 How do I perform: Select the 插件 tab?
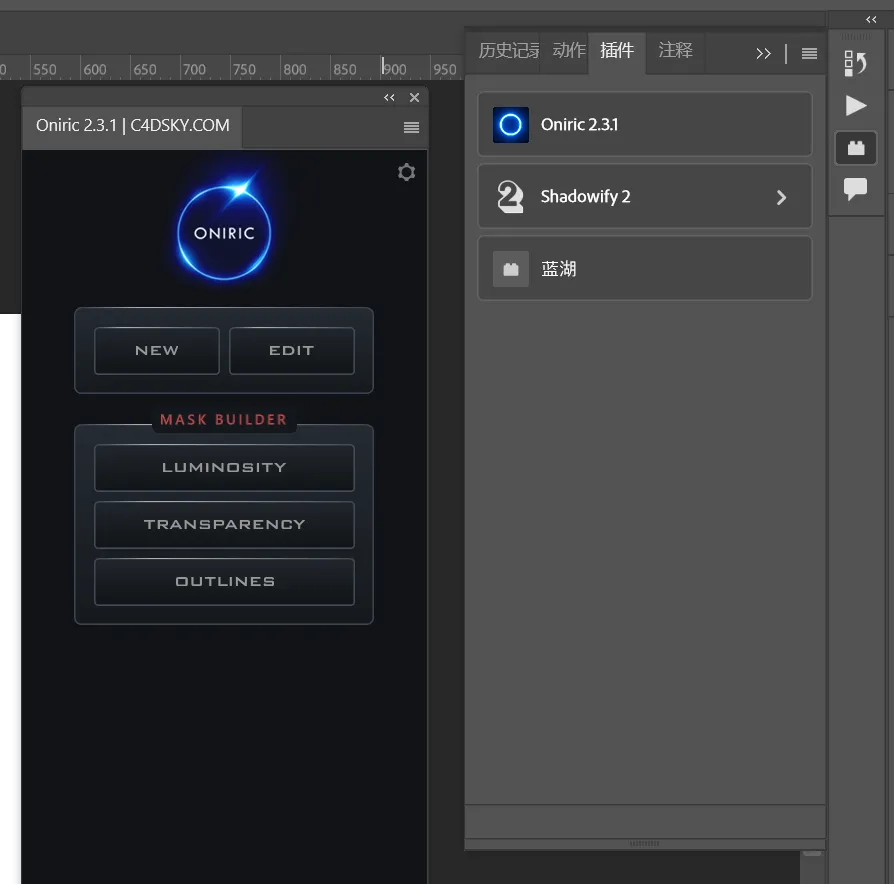[x=617, y=51]
